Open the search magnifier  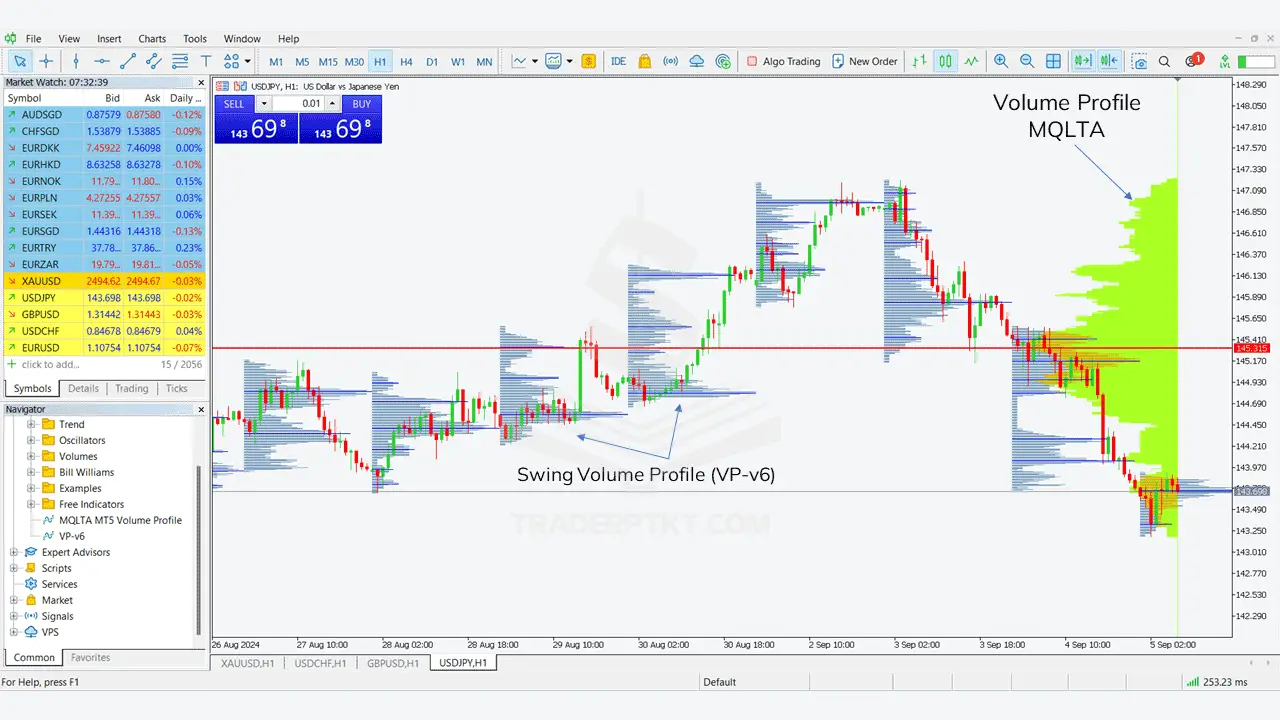click(x=1165, y=61)
